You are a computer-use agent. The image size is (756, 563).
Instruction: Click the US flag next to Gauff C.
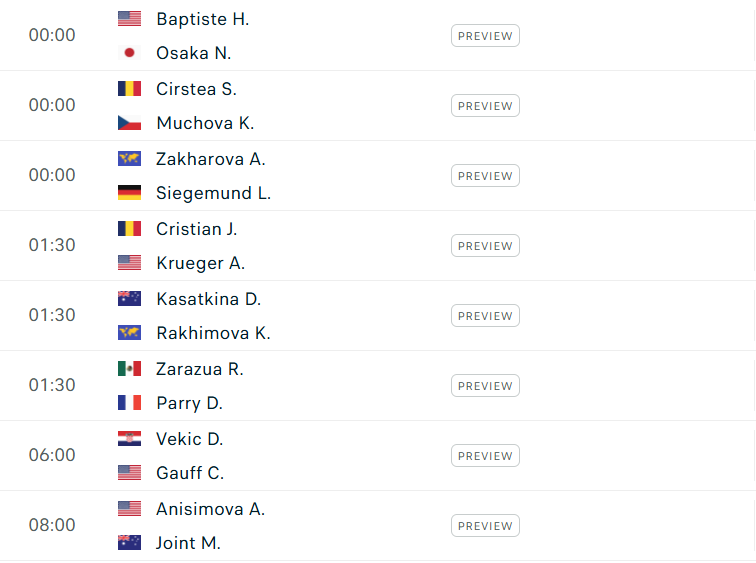click(129, 473)
